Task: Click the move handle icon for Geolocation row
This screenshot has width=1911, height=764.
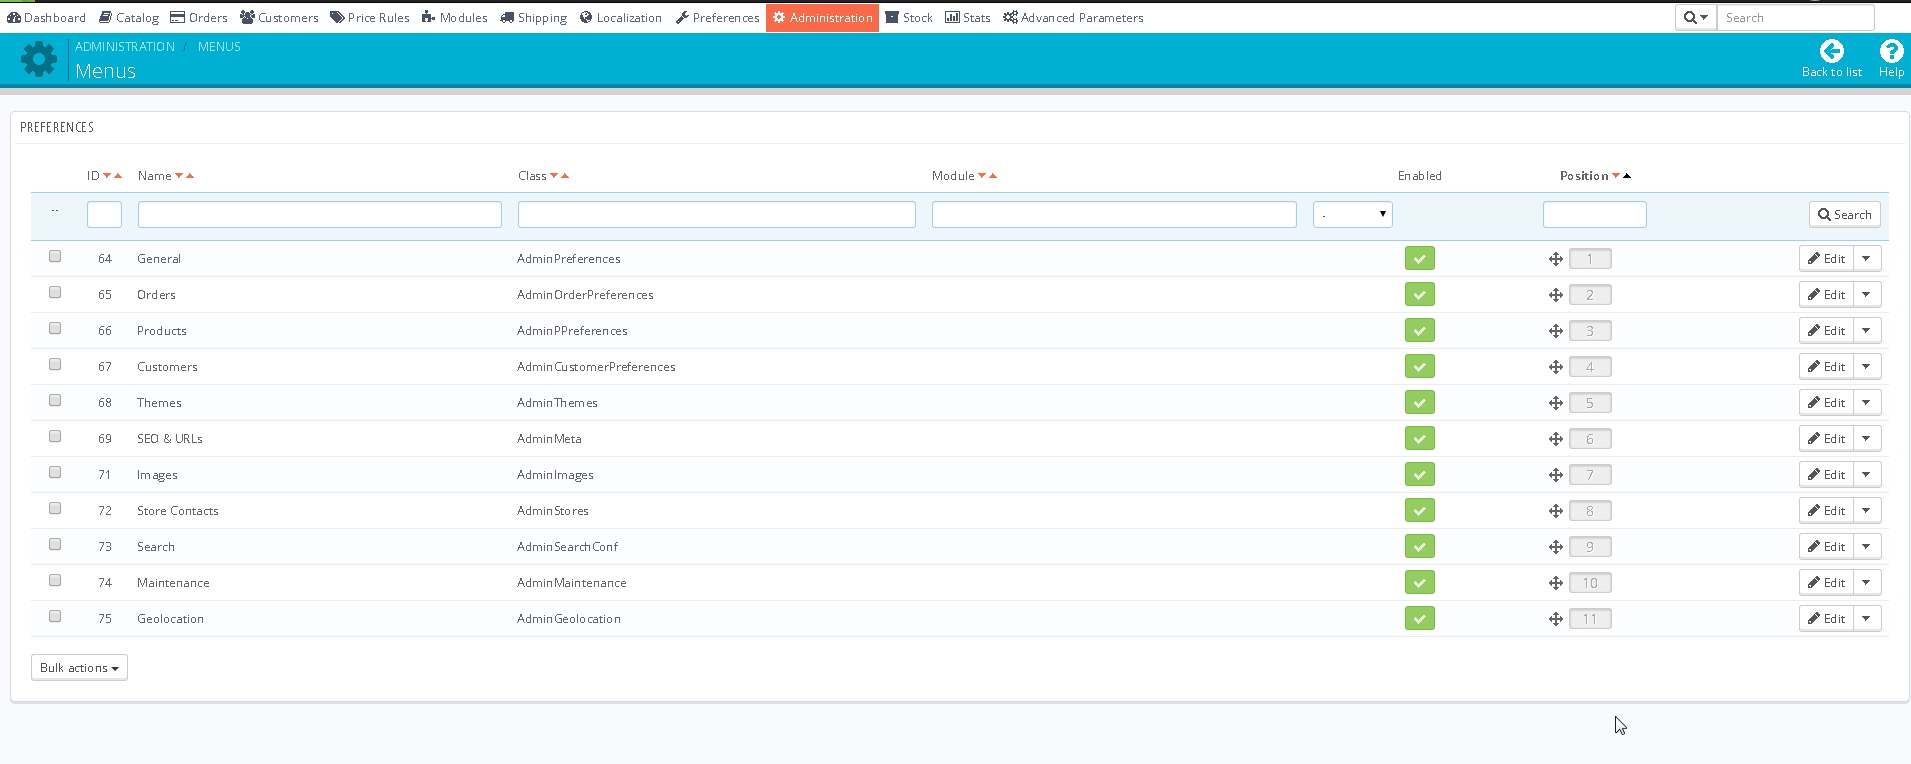Action: coord(1556,619)
